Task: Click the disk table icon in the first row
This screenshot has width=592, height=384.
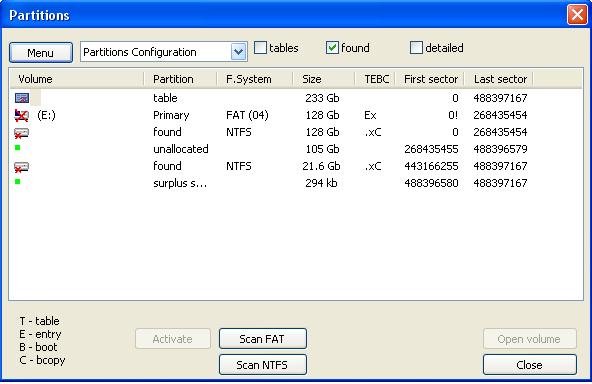Action: pyautogui.click(x=22, y=98)
